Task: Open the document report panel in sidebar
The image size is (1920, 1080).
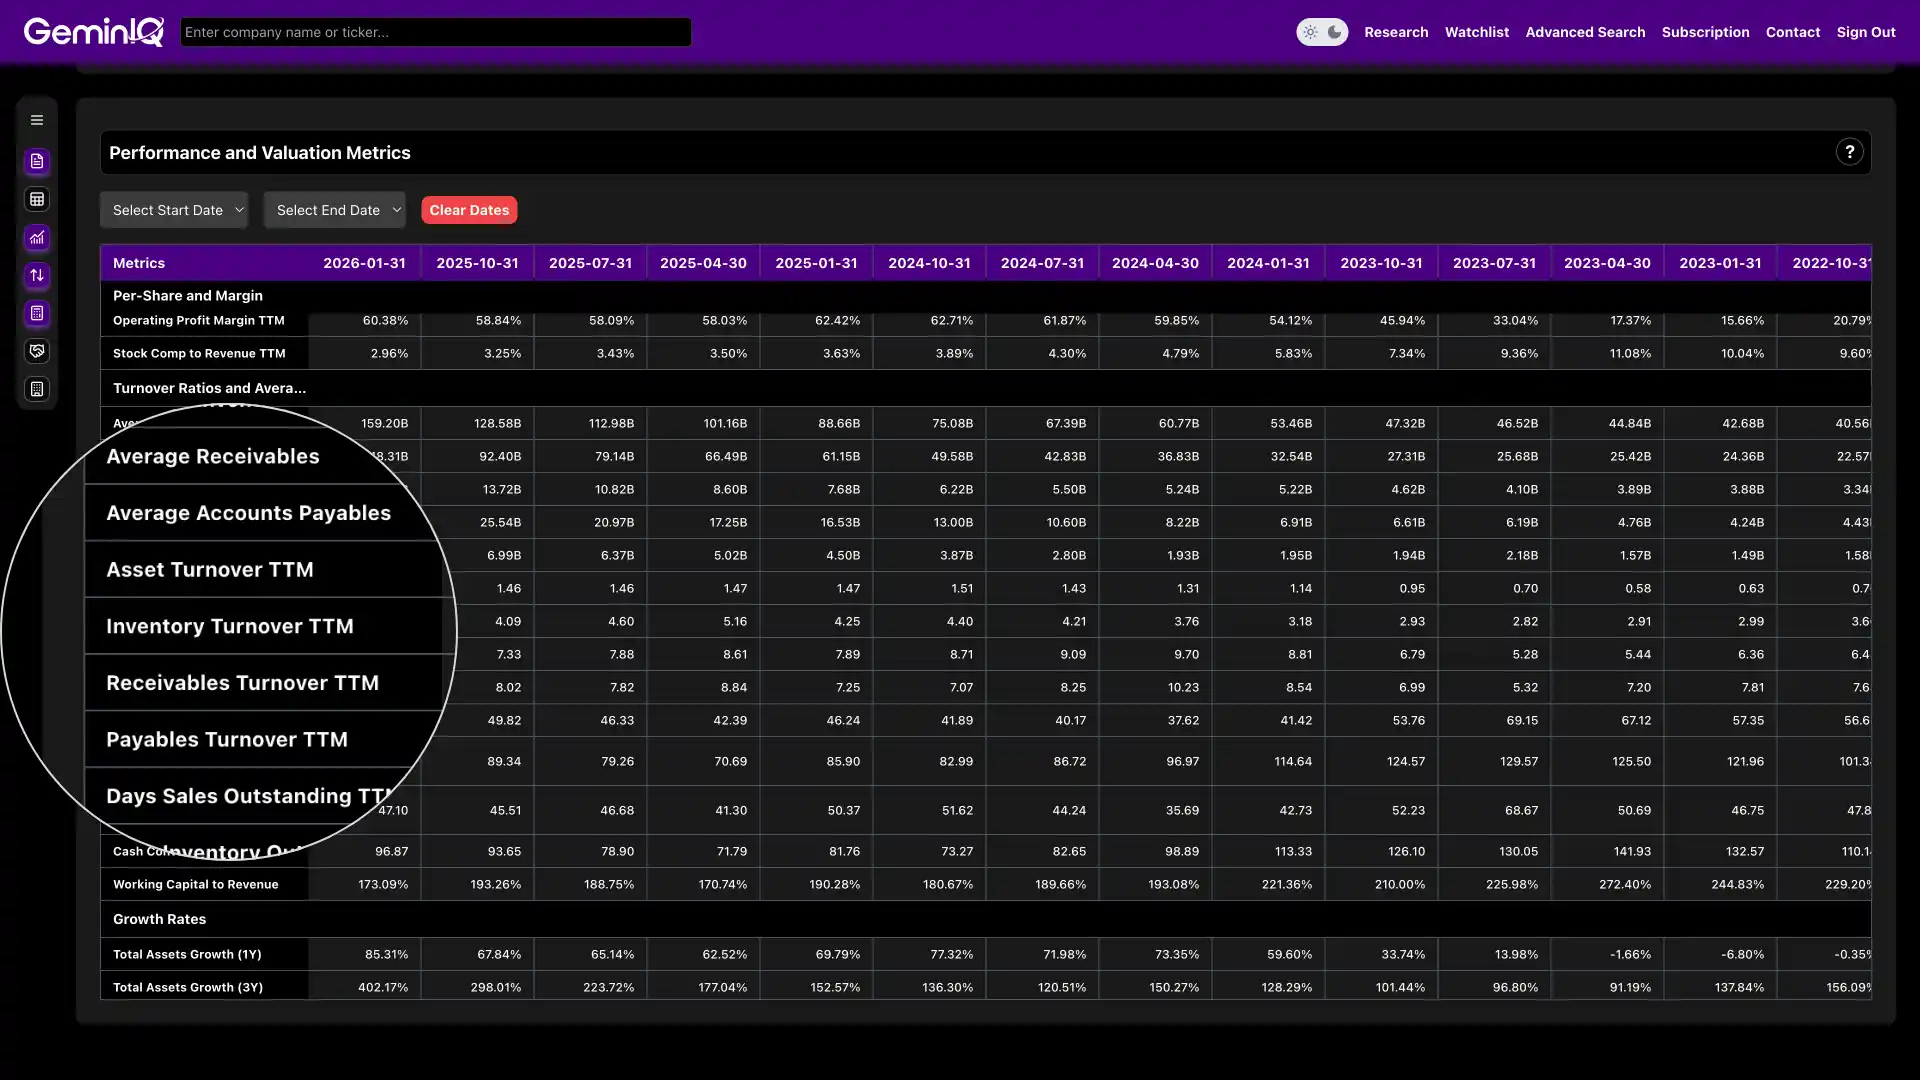Action: click(x=37, y=162)
